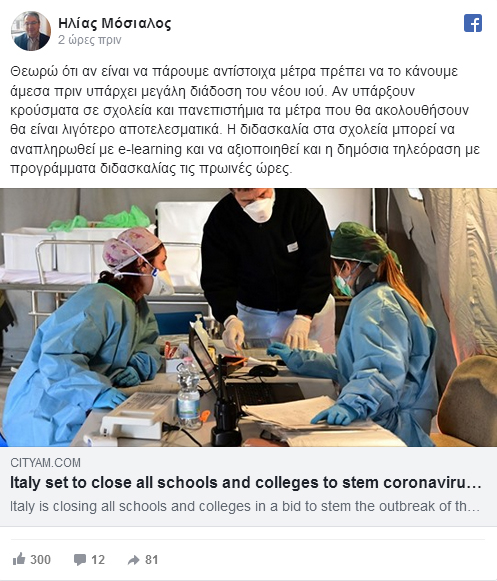Click the masked man in black in photo
This screenshot has height=581, width=497.
(265, 259)
